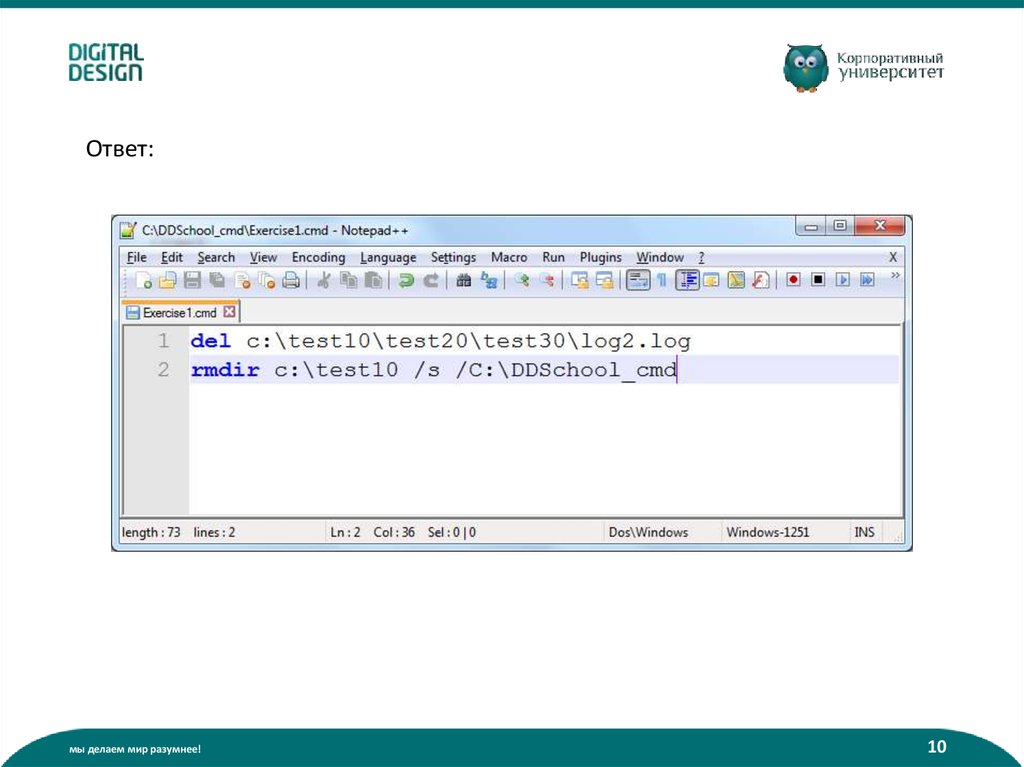Start macro recording with red dot icon

[x=793, y=281]
